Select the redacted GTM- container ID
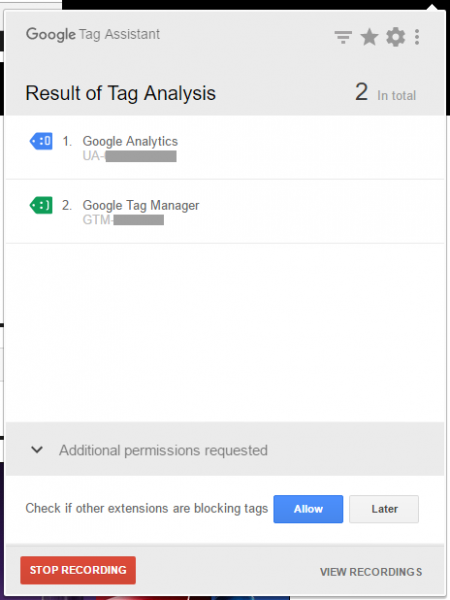The image size is (450, 600). tap(123, 220)
